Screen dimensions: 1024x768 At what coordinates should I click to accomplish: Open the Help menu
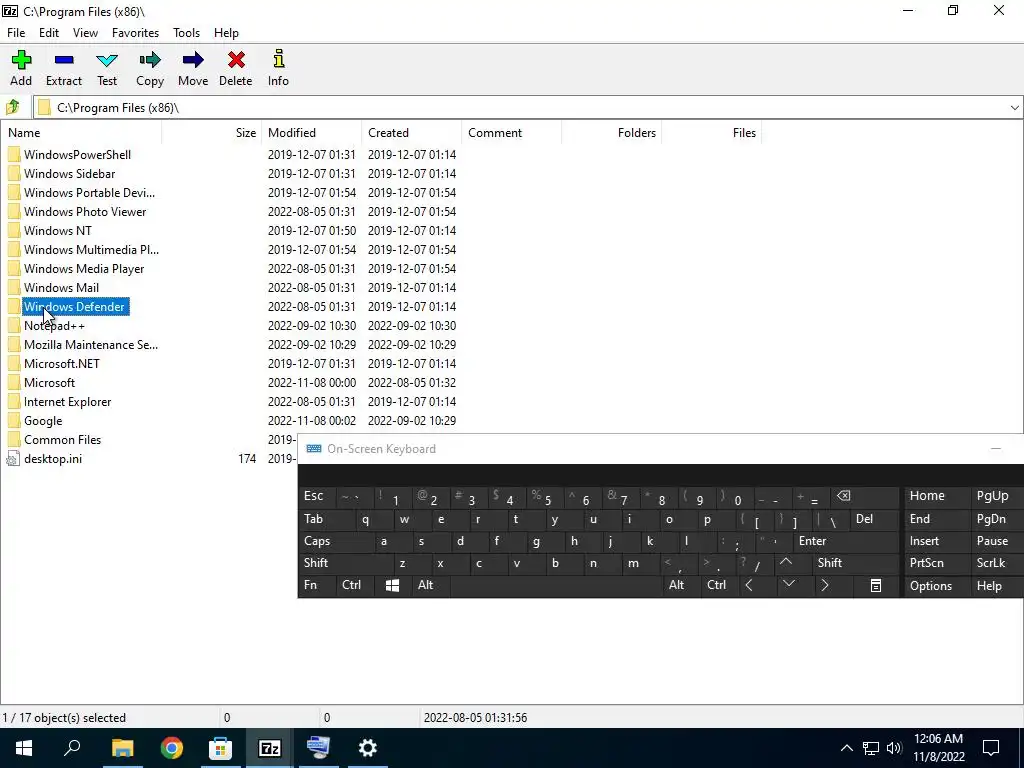pos(226,33)
